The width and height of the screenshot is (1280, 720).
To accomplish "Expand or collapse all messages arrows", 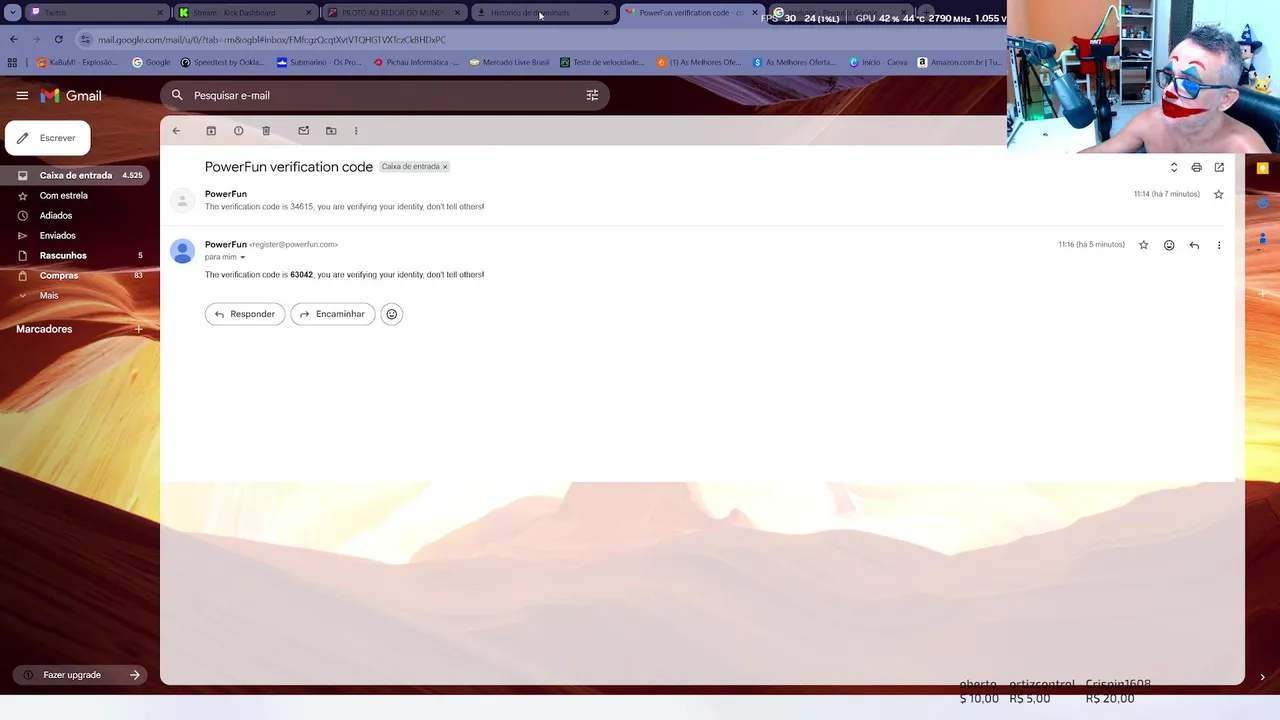I will 1174,167.
